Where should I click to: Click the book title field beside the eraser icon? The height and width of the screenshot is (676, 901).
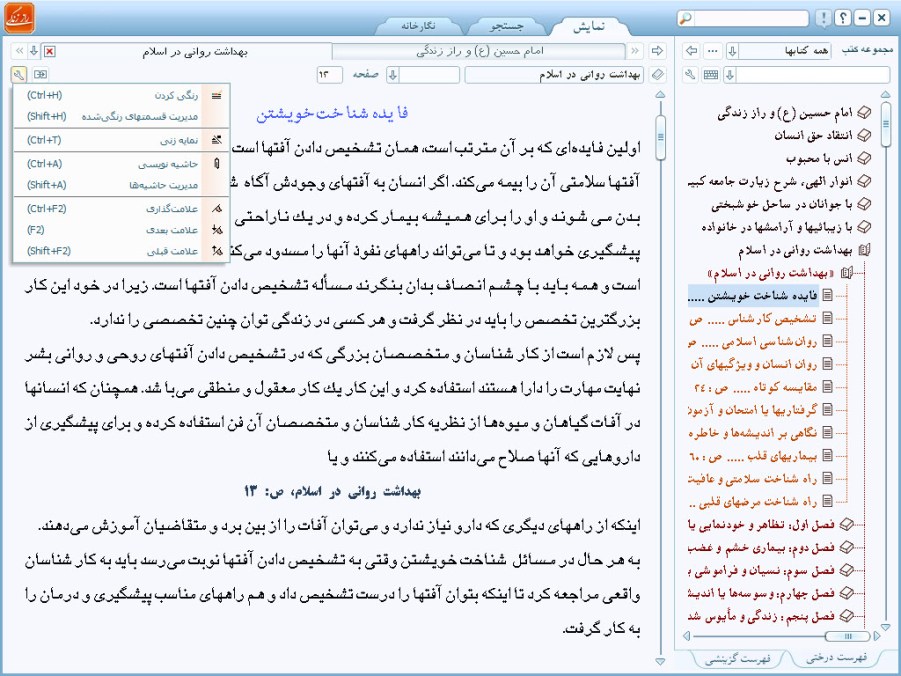coord(555,75)
